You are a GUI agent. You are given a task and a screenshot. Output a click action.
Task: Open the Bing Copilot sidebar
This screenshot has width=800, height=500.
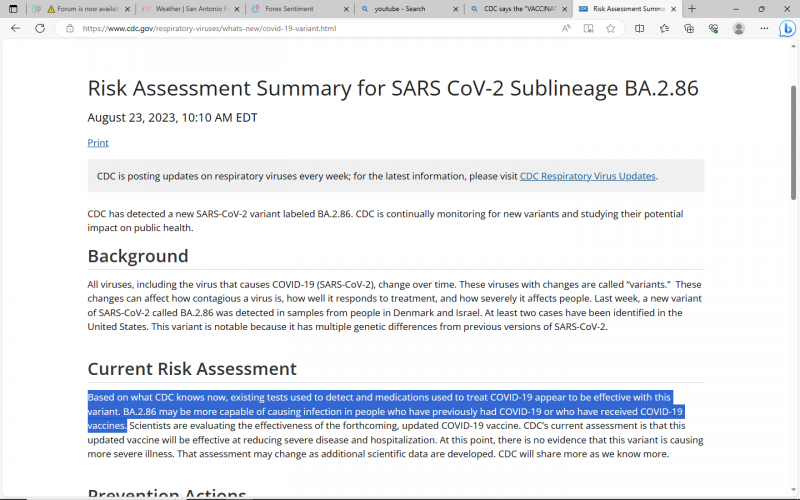(x=785, y=29)
